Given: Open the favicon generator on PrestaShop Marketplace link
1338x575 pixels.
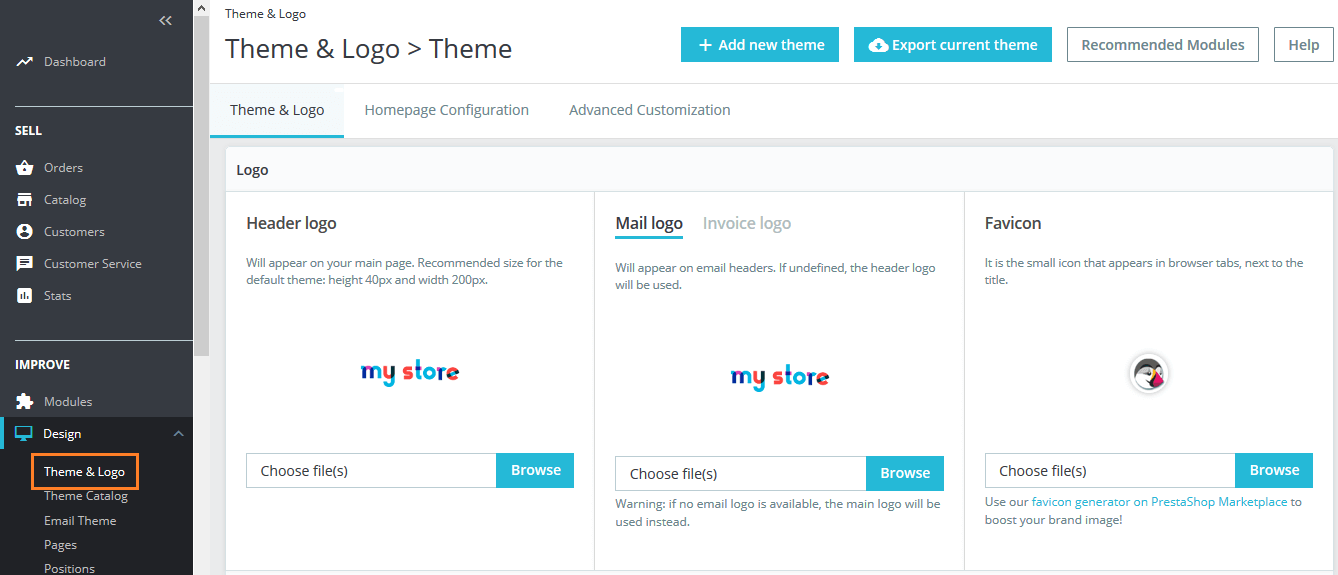Looking at the screenshot, I should coord(1160,502).
